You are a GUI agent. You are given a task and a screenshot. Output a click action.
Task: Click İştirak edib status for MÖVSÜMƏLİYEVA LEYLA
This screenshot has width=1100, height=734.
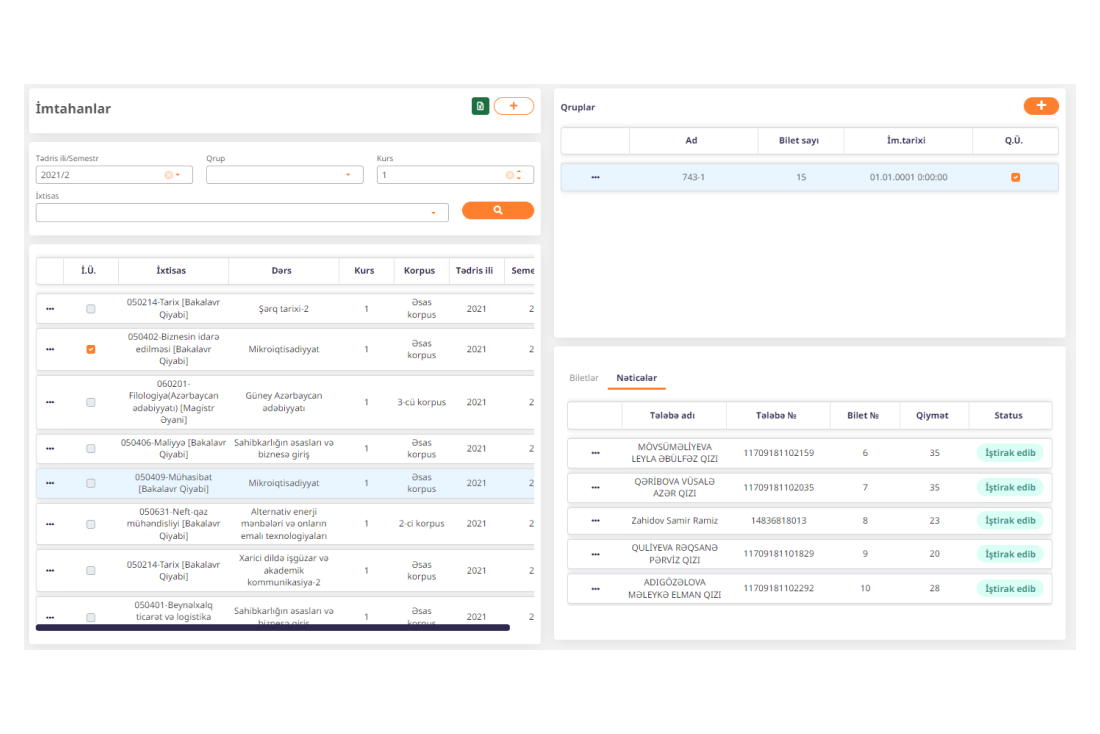click(1009, 453)
